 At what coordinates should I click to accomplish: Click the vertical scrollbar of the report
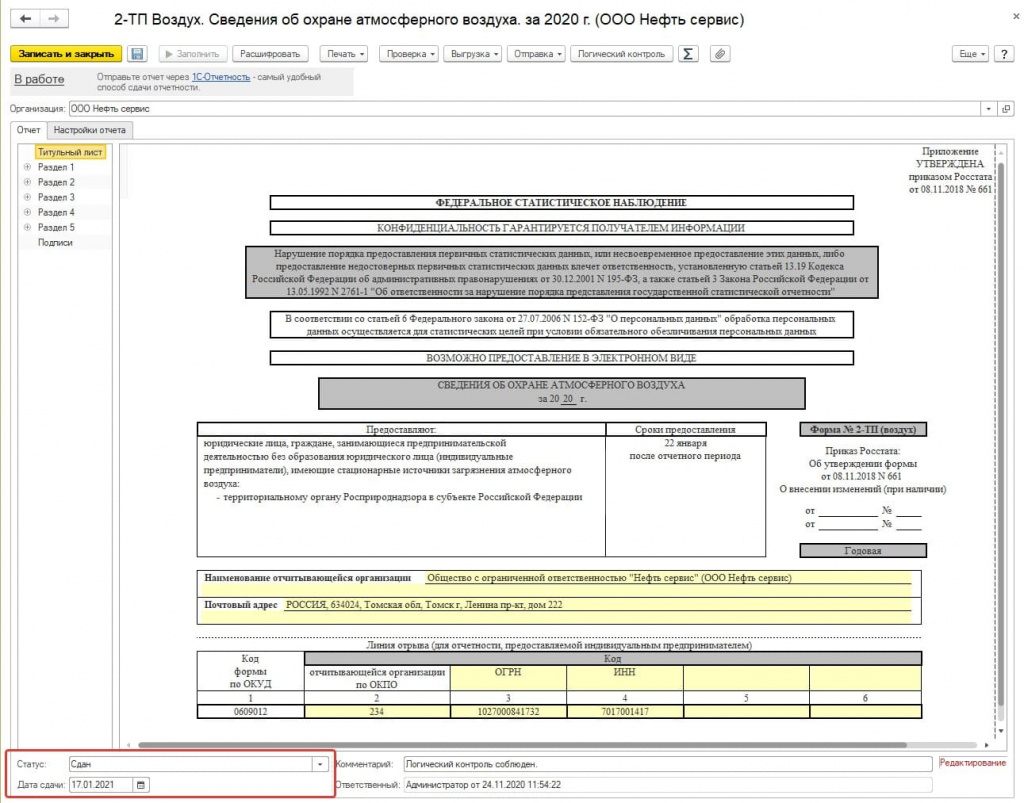pyautogui.click(x=1000, y=434)
